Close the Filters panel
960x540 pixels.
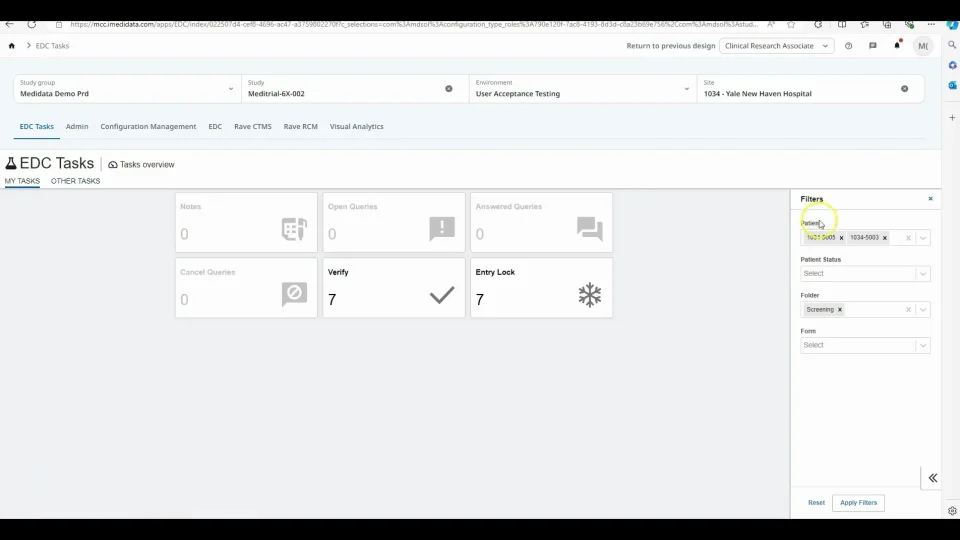[931, 199]
